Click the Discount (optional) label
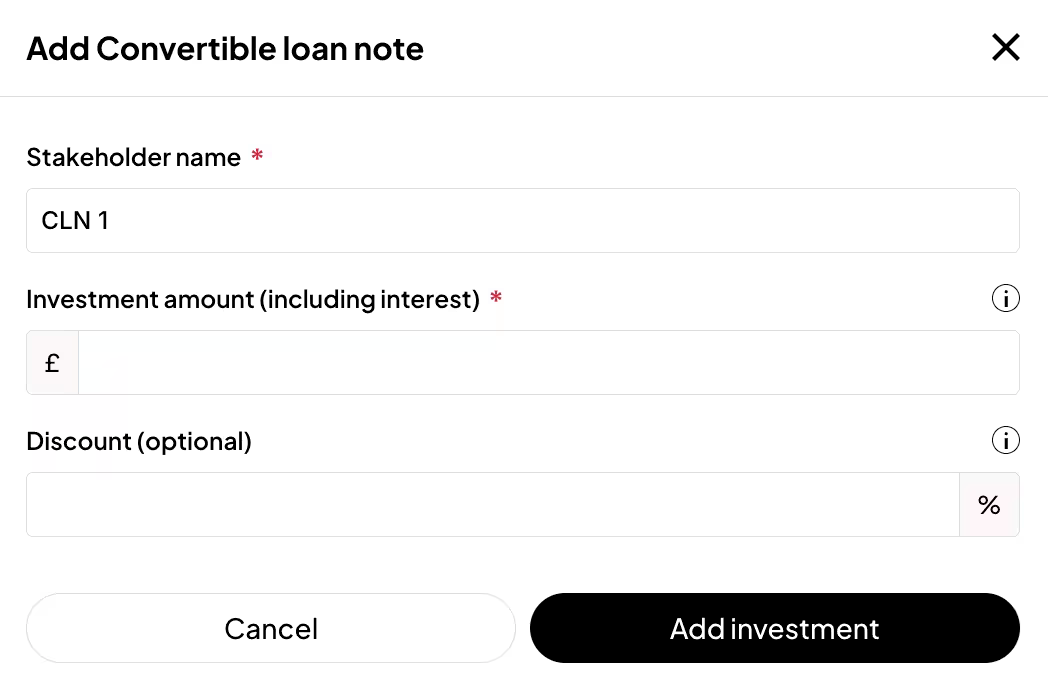Image resolution: width=1048 pixels, height=687 pixels. (x=139, y=440)
